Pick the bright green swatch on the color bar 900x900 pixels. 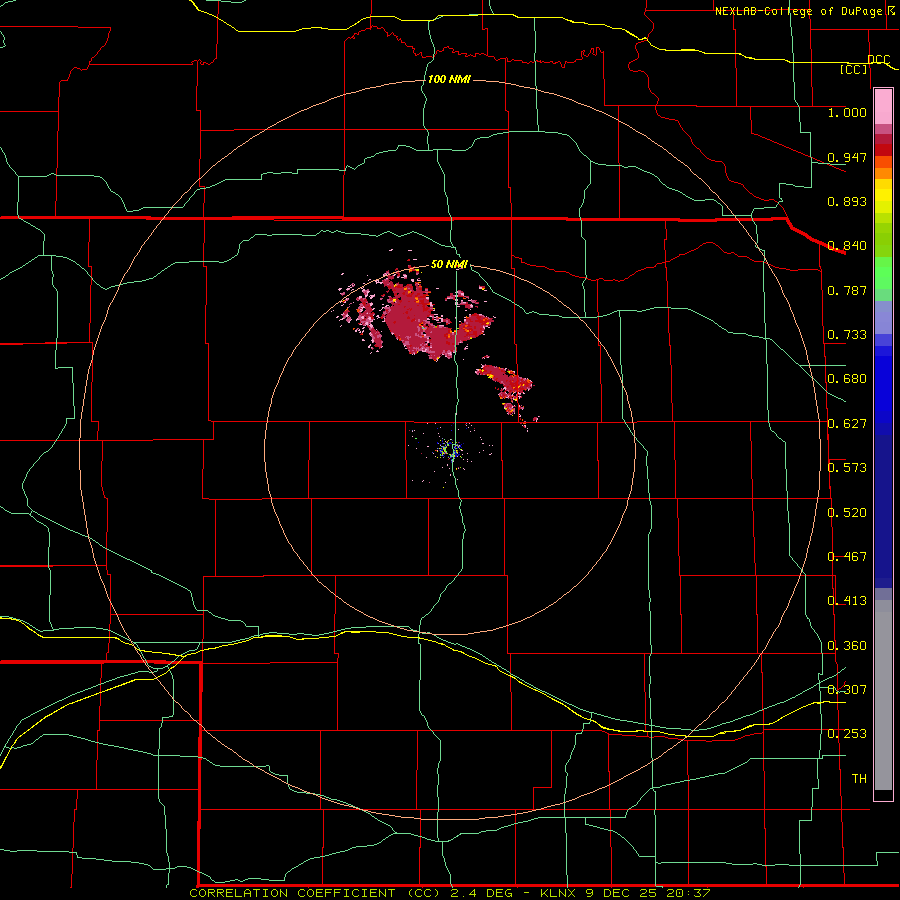click(883, 273)
